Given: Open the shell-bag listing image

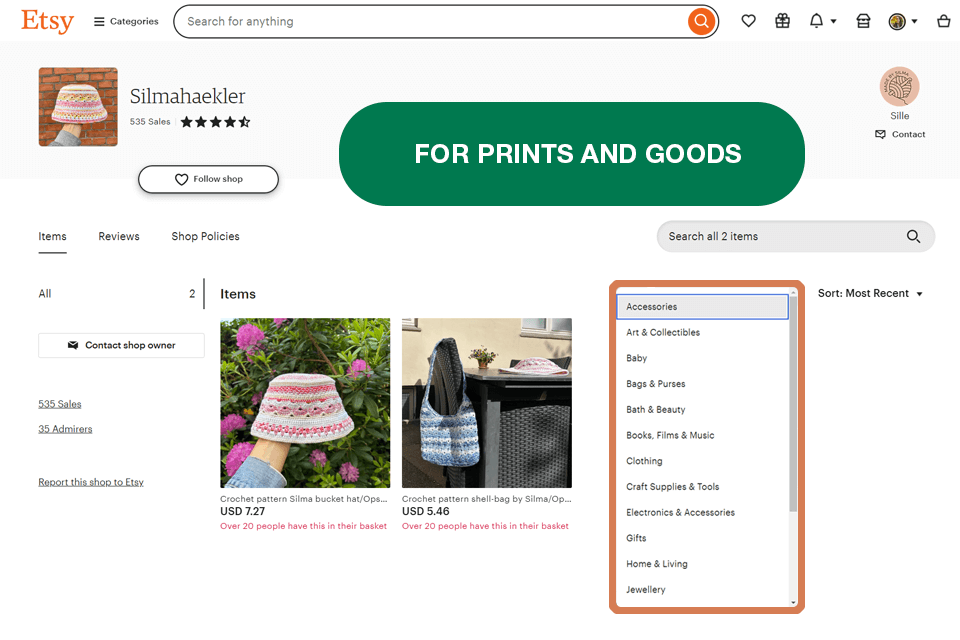Looking at the screenshot, I should click(x=487, y=403).
